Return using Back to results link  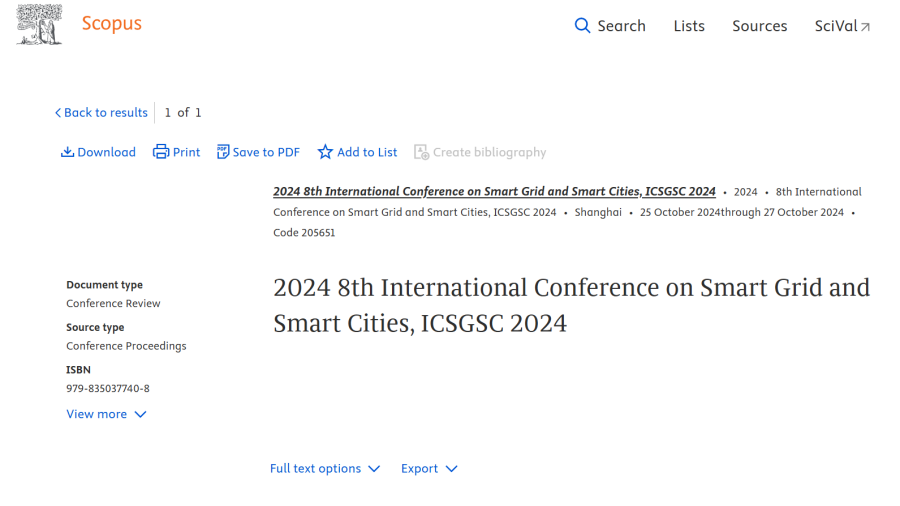pyautogui.click(x=105, y=113)
